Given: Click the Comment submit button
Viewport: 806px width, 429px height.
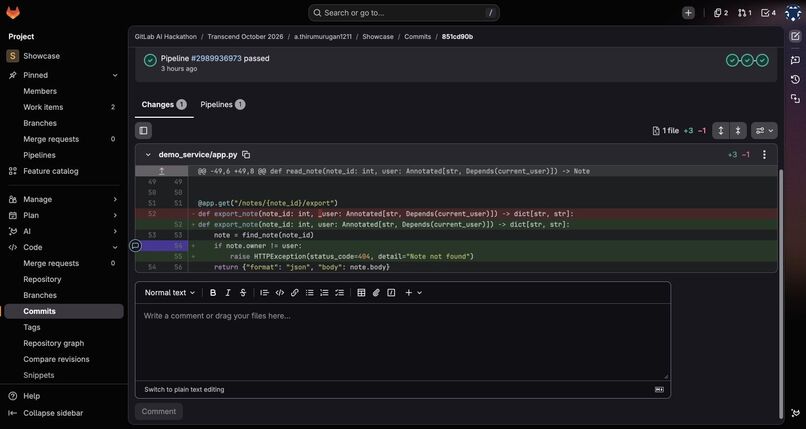Looking at the screenshot, I should point(159,412).
